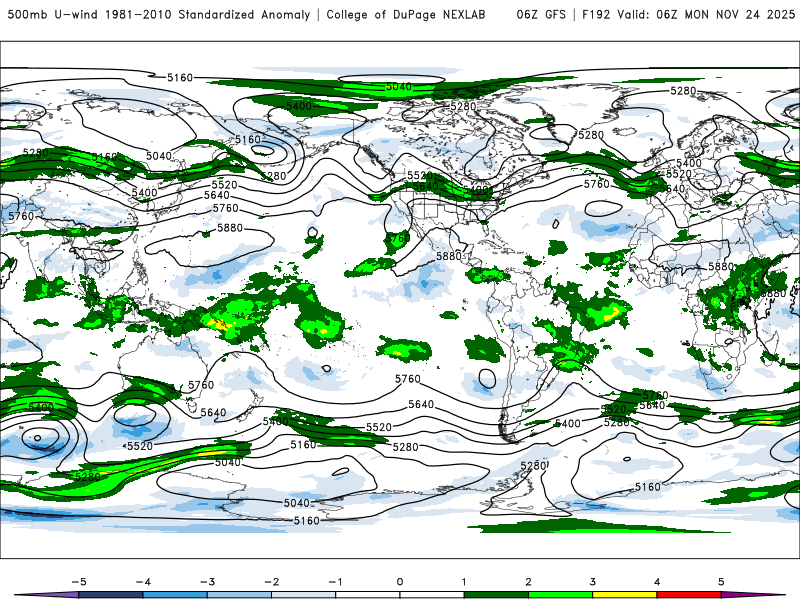Click the 5280 contour label over Greenland
800x600 pixels.
(x=591, y=135)
